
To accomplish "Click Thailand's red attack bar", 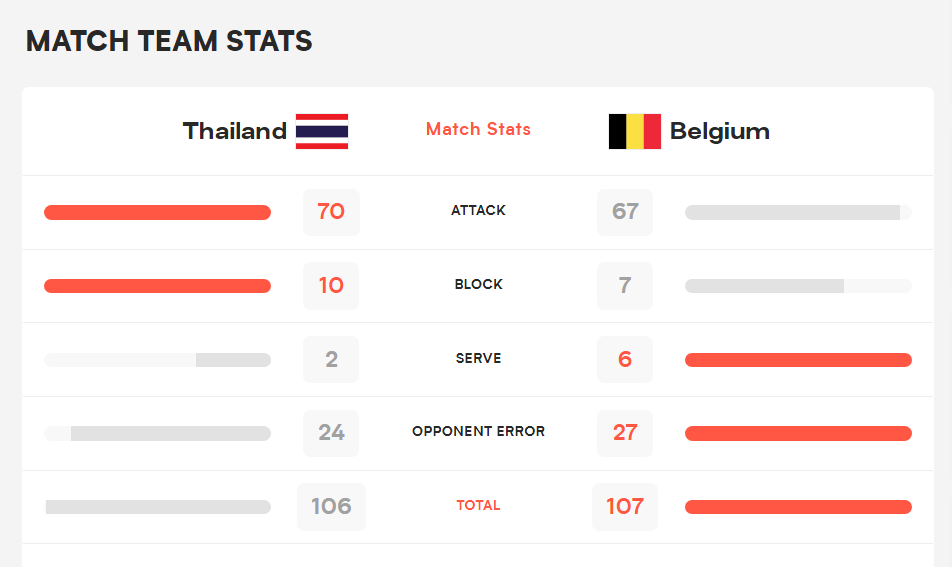I will 157,212.
